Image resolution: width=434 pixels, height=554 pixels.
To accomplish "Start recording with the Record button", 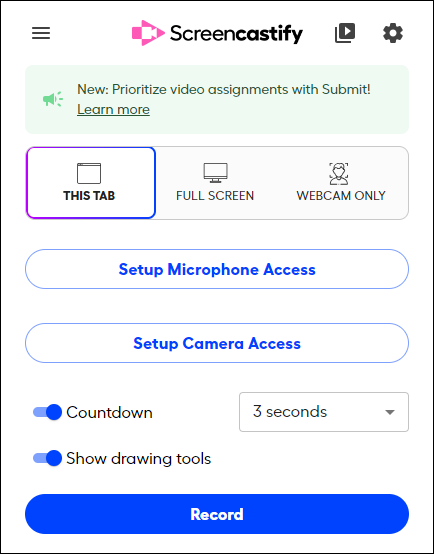I will 217,514.
